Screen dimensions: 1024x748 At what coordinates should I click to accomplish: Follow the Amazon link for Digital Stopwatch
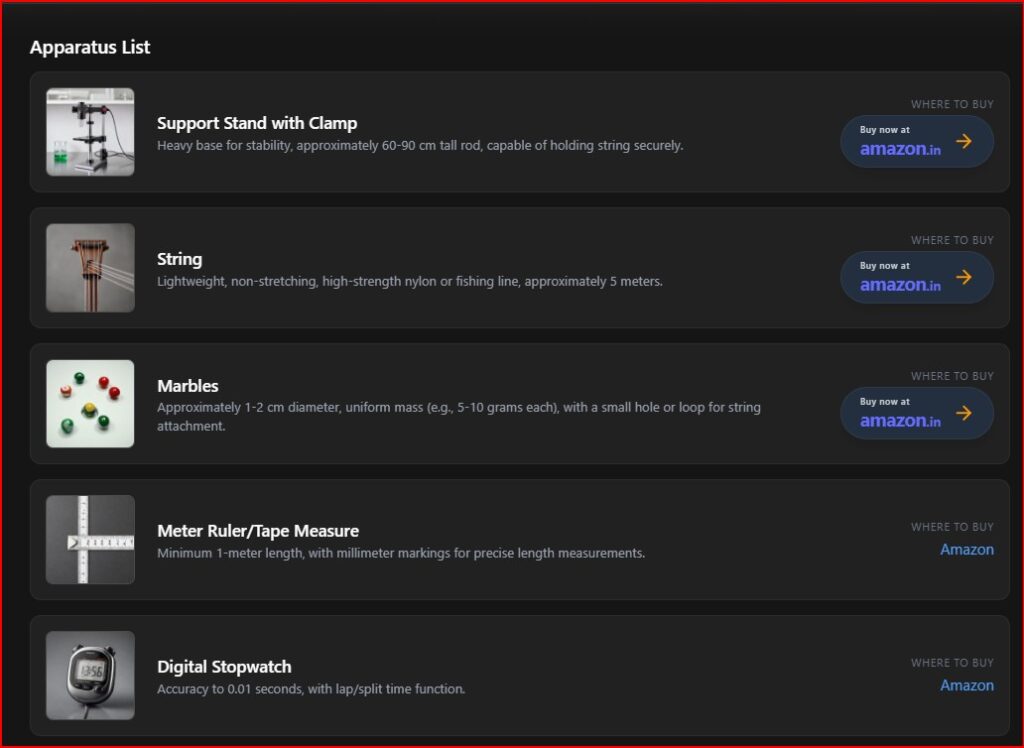click(x=966, y=685)
